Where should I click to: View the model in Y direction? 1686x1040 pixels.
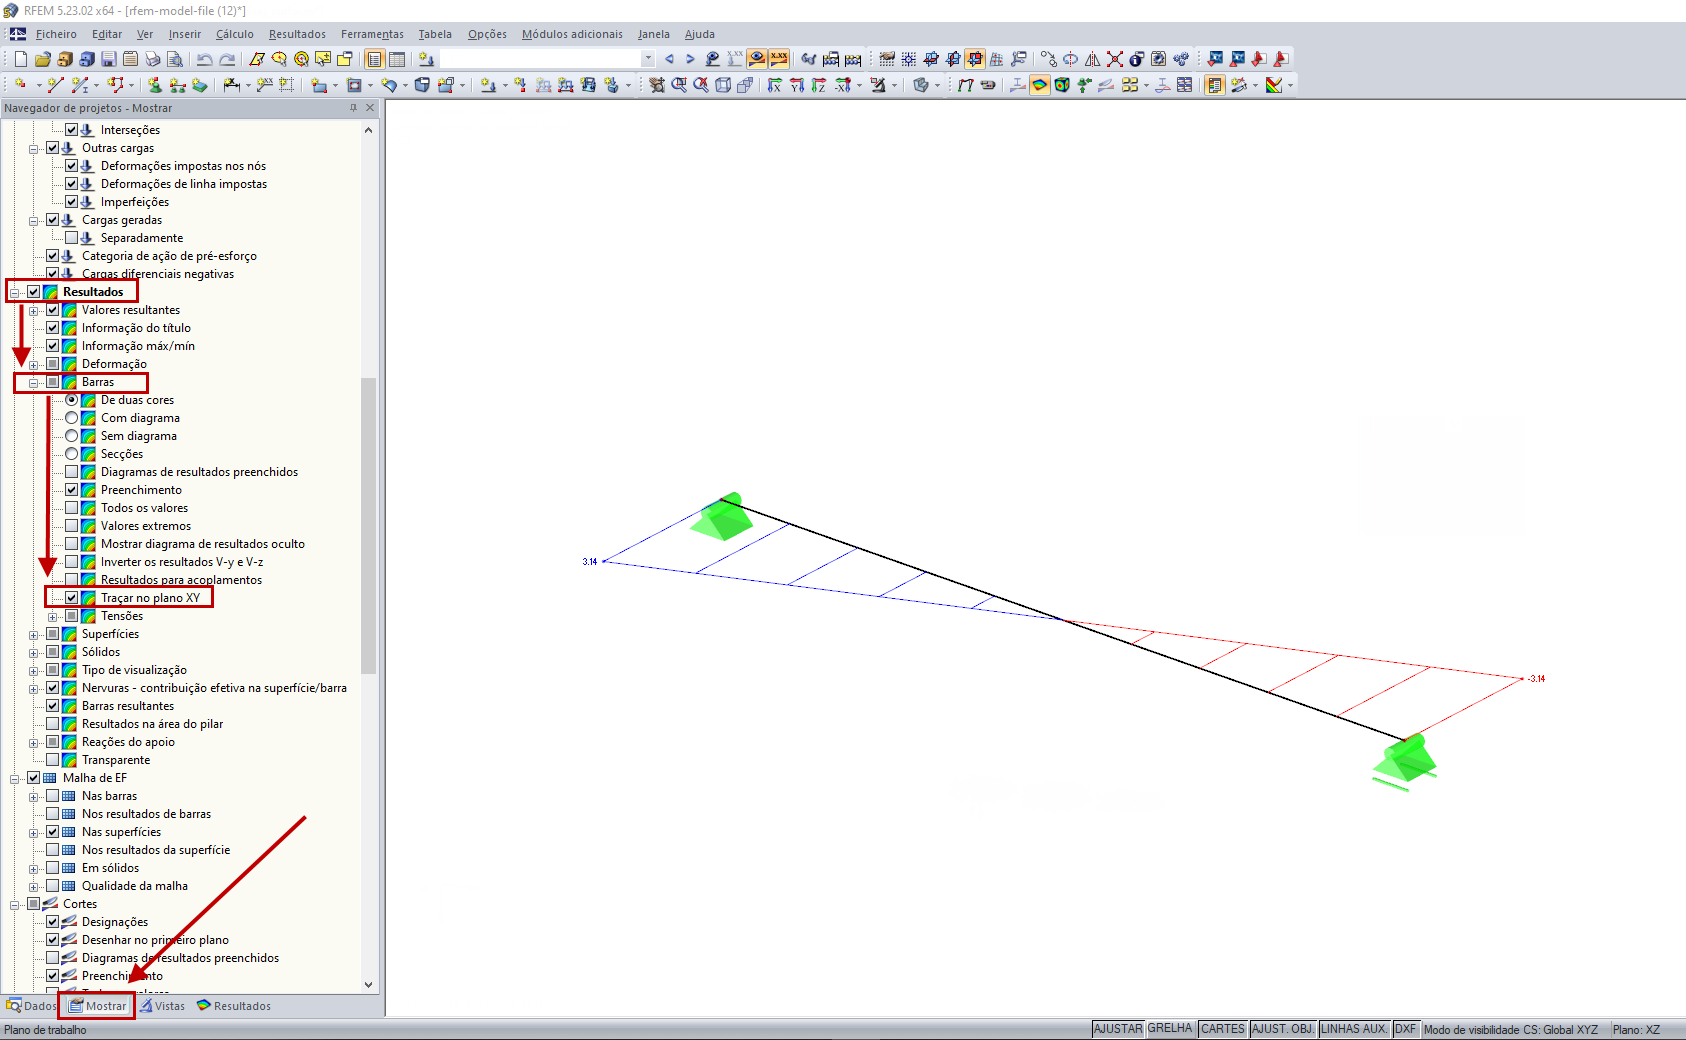[797, 85]
